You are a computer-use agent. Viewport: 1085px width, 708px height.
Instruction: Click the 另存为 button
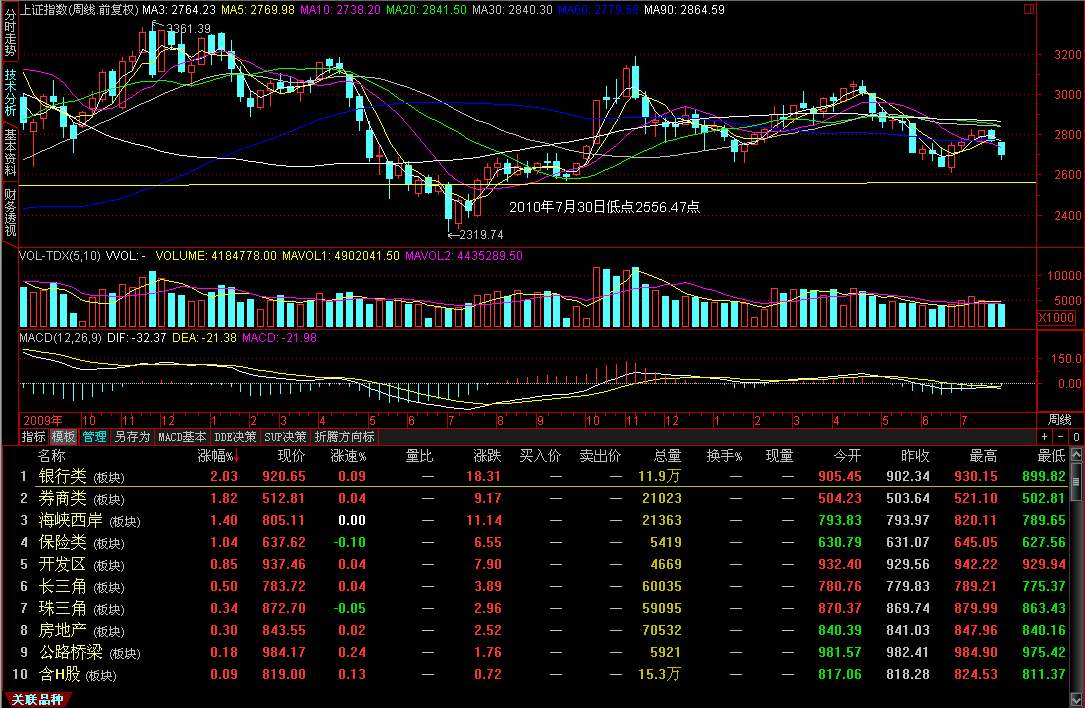pos(132,437)
